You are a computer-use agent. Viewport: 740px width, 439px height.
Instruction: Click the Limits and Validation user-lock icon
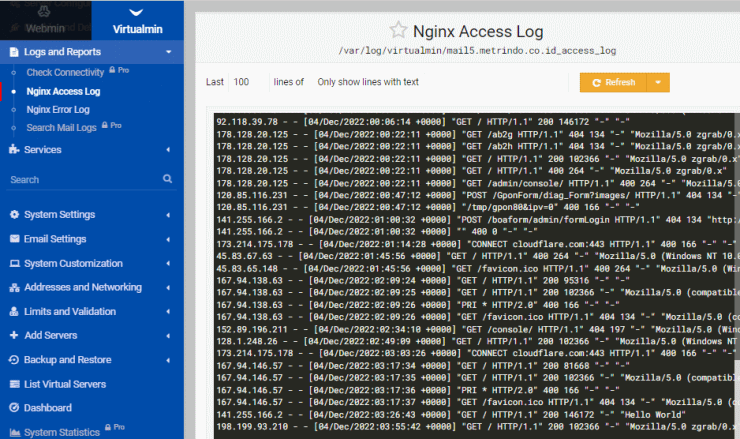[x=14, y=312]
